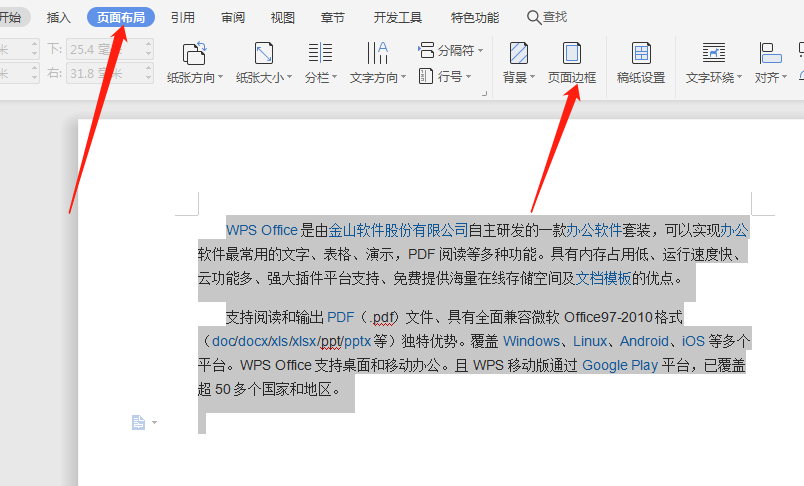The height and width of the screenshot is (486, 804).
Task: Click the 背景 background icon
Action: pos(519,53)
